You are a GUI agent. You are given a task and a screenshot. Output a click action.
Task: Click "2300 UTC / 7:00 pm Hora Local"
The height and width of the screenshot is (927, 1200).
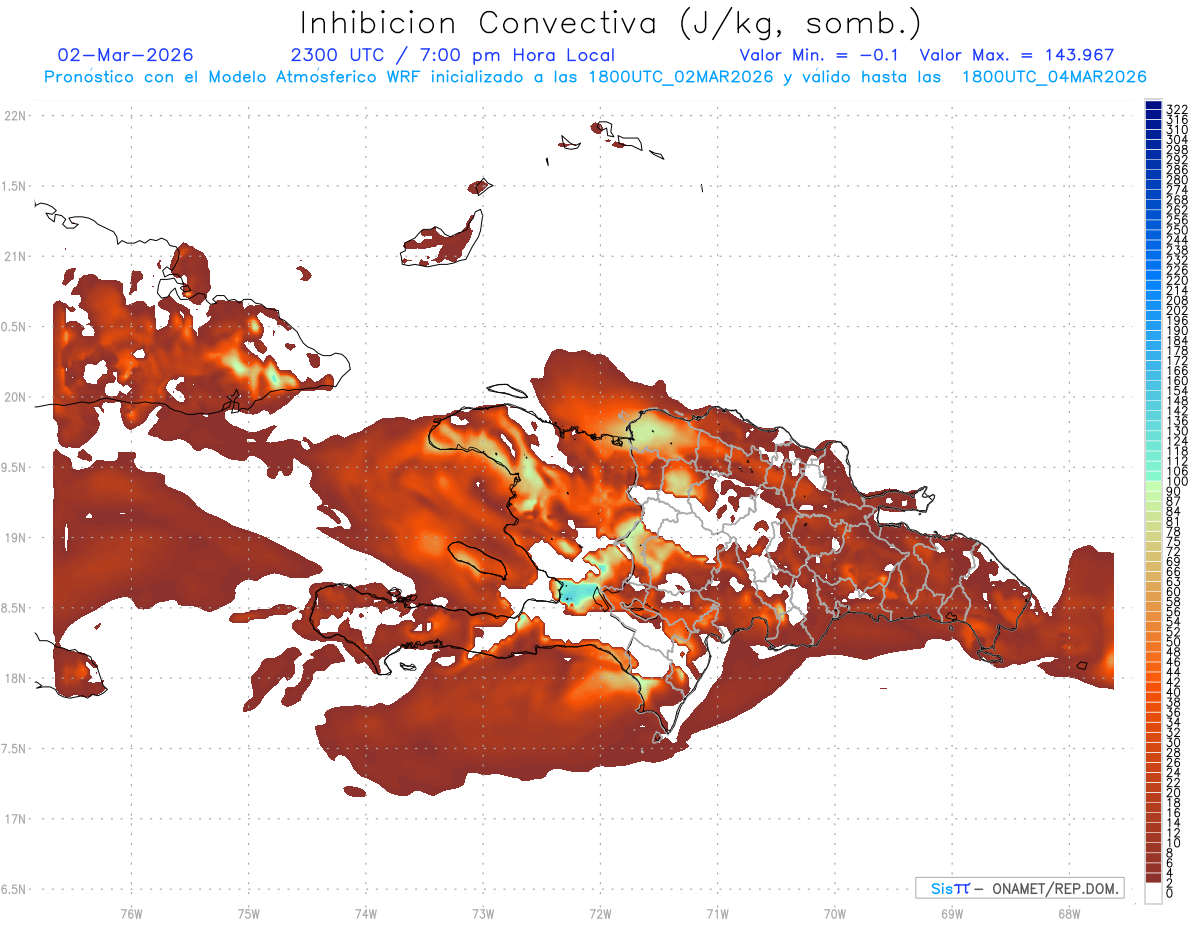coord(453,55)
